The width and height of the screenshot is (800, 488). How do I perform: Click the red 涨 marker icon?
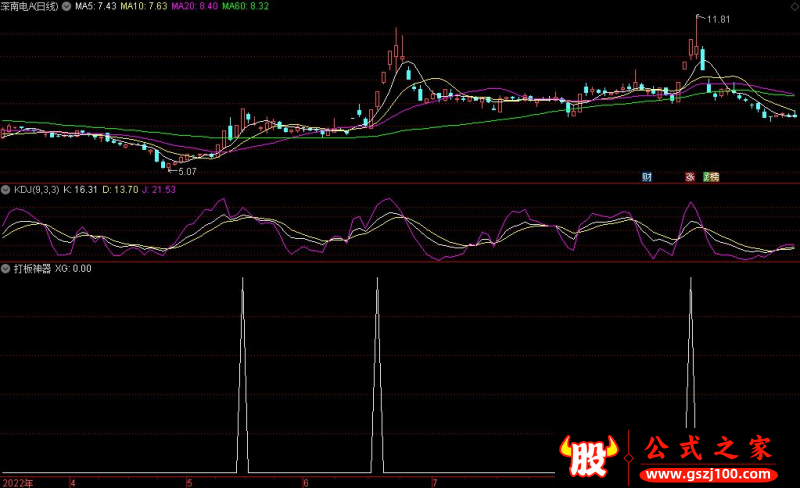pyautogui.click(x=690, y=177)
